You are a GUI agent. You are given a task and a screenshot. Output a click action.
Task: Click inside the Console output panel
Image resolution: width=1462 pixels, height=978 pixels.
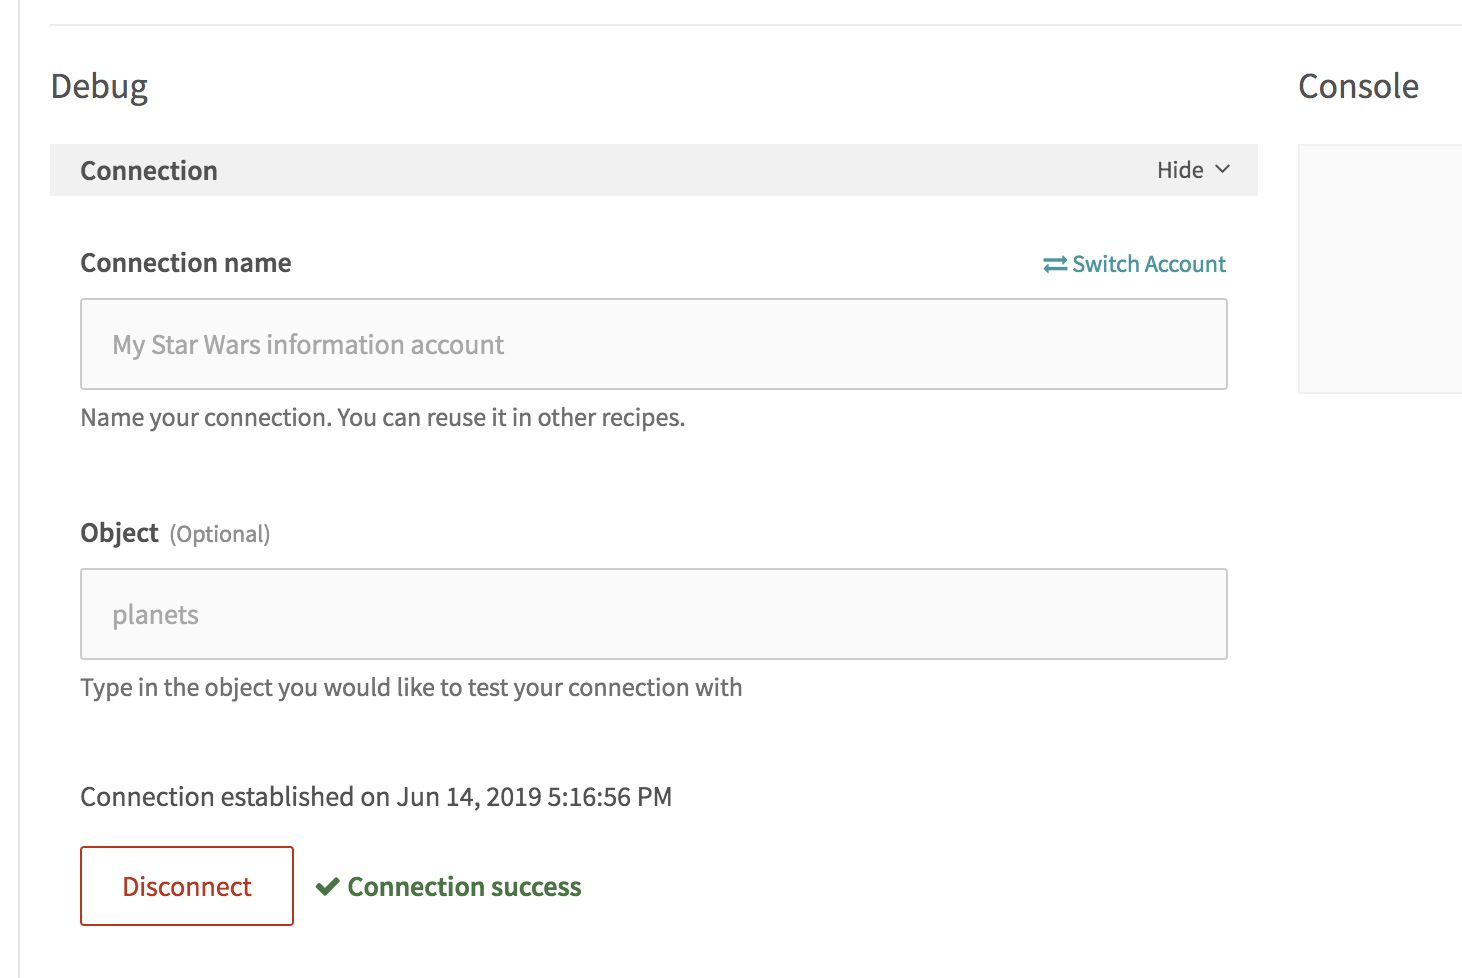coord(1380,268)
